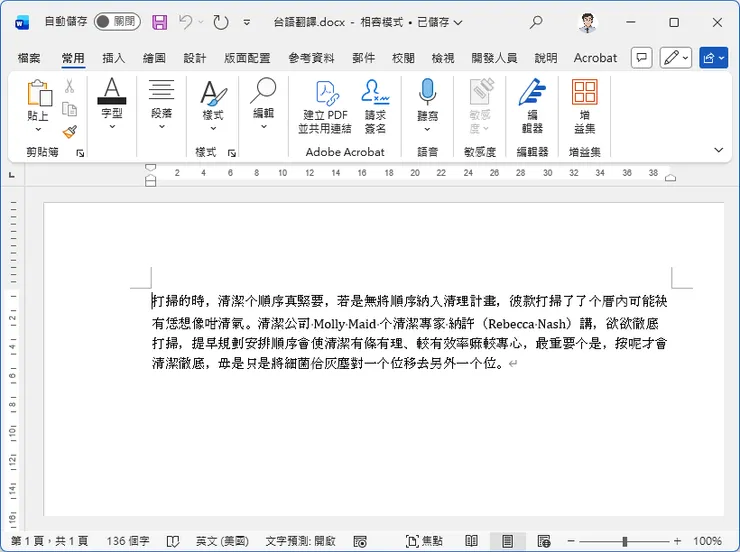Toggle the AutoSave switch
The image size is (740, 552).
coord(117,22)
